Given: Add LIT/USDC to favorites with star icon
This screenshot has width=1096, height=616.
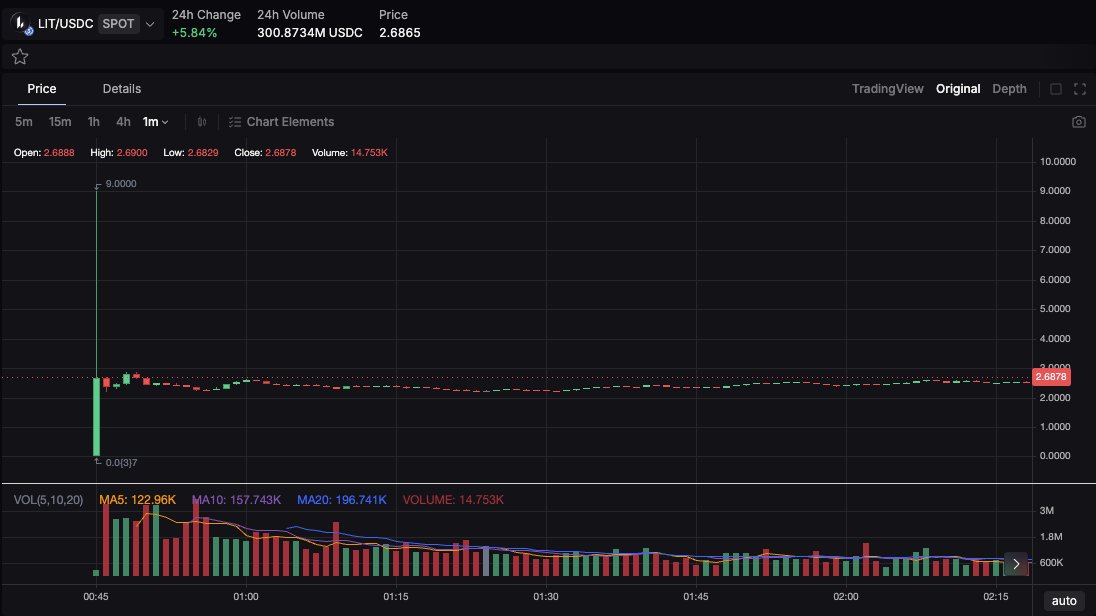Looking at the screenshot, I should pyautogui.click(x=20, y=57).
